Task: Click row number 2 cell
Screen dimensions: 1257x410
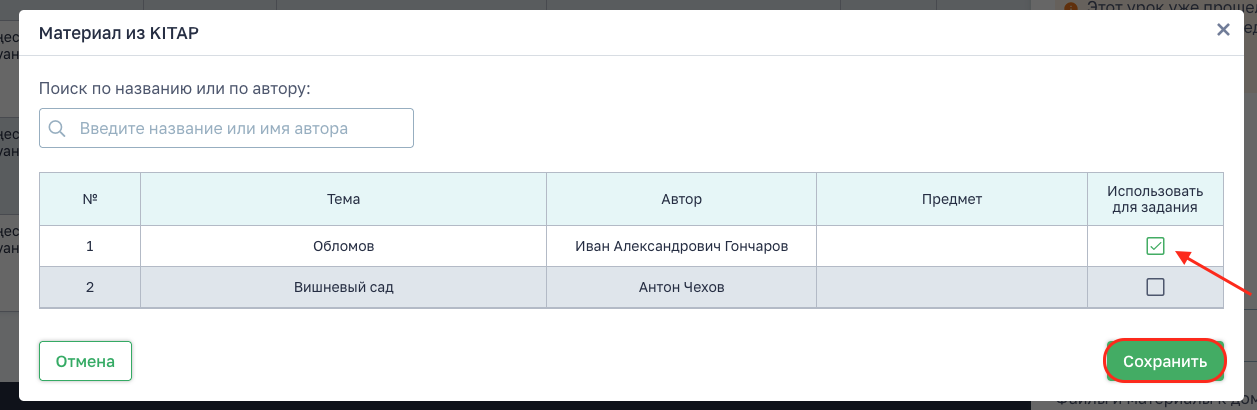Action: (90, 288)
